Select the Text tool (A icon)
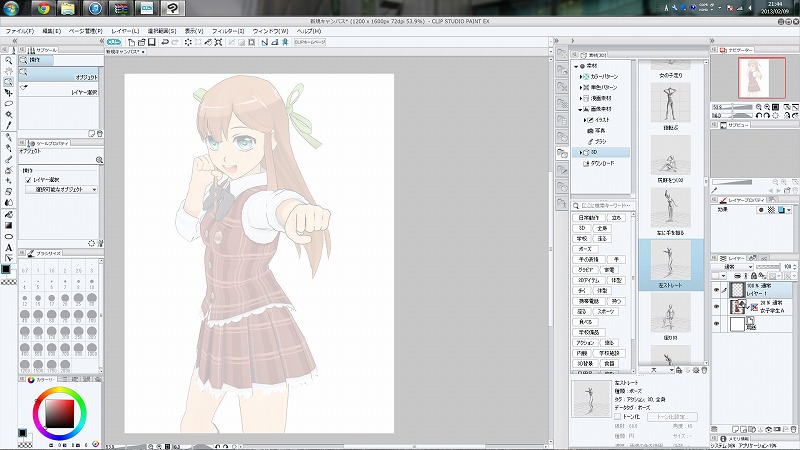The width and height of the screenshot is (800, 450). point(8,246)
